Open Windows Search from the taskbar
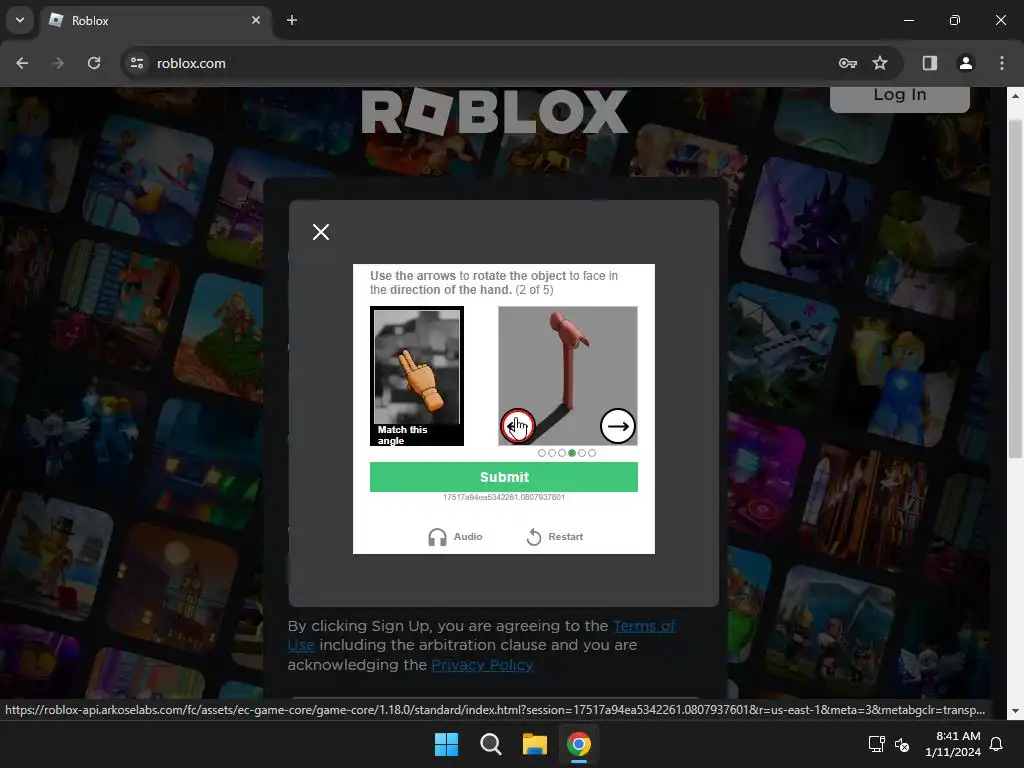Image resolution: width=1024 pixels, height=768 pixels. pos(490,744)
